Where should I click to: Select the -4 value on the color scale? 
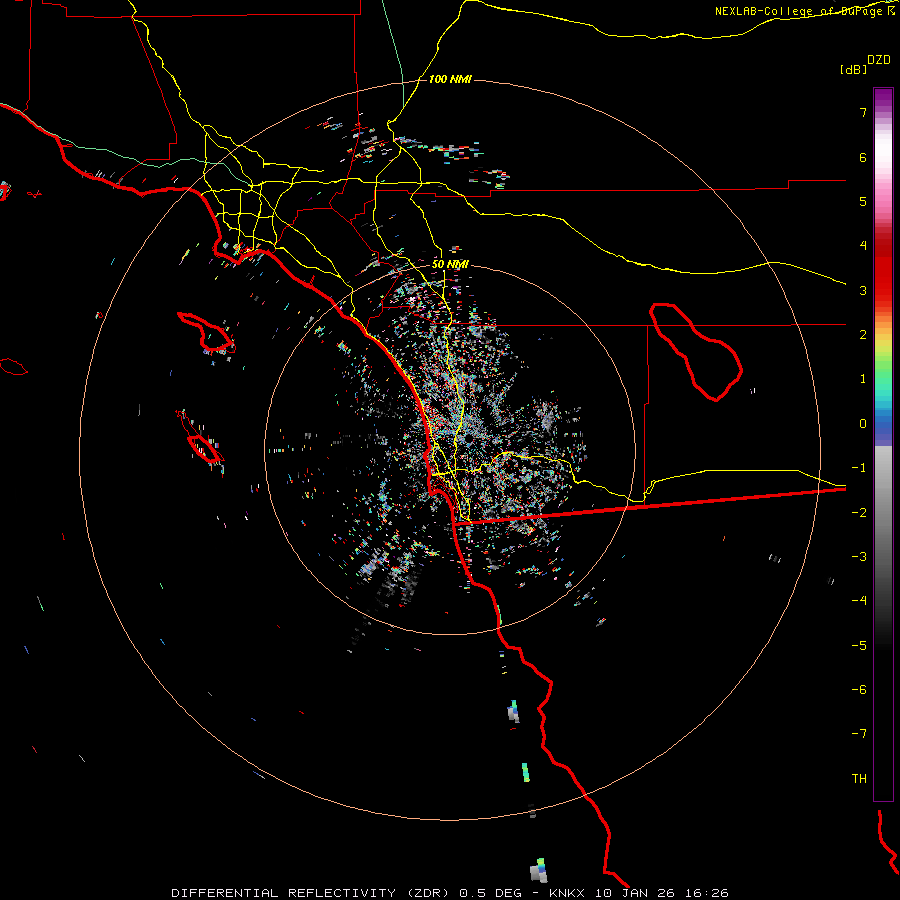pyautogui.click(x=859, y=600)
